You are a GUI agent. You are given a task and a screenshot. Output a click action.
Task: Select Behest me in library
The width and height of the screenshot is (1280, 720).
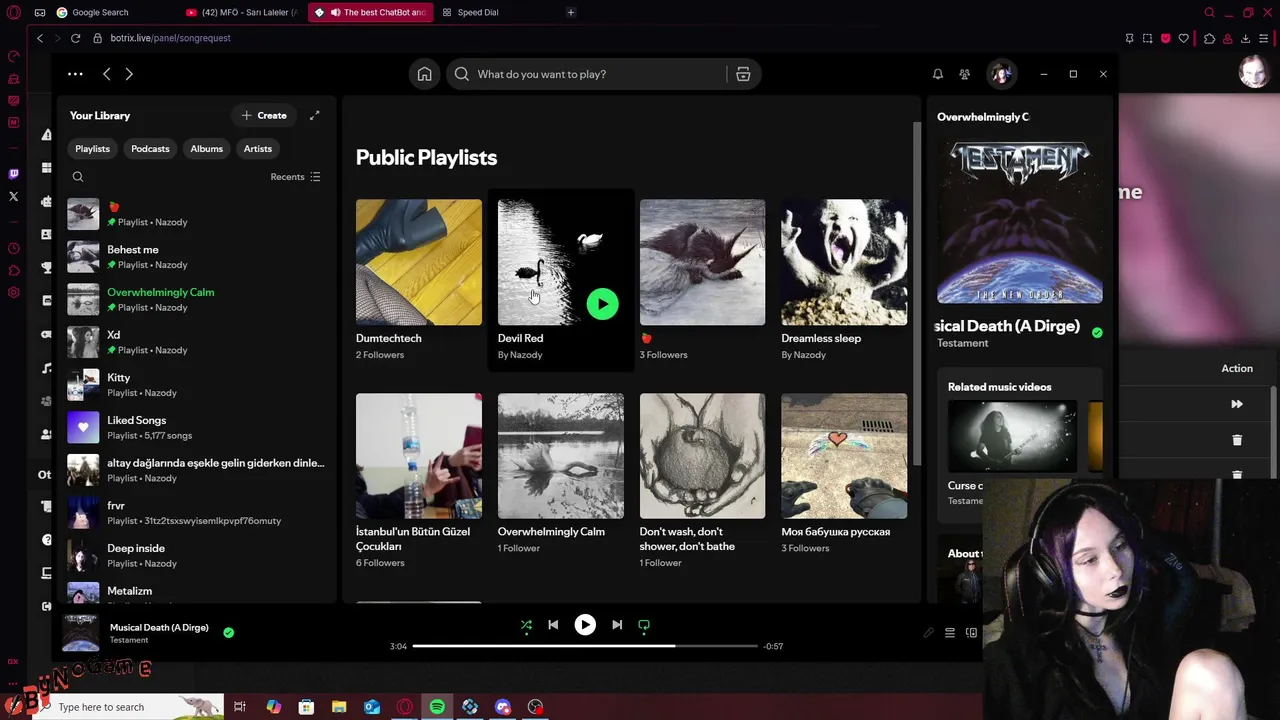[x=196, y=257]
